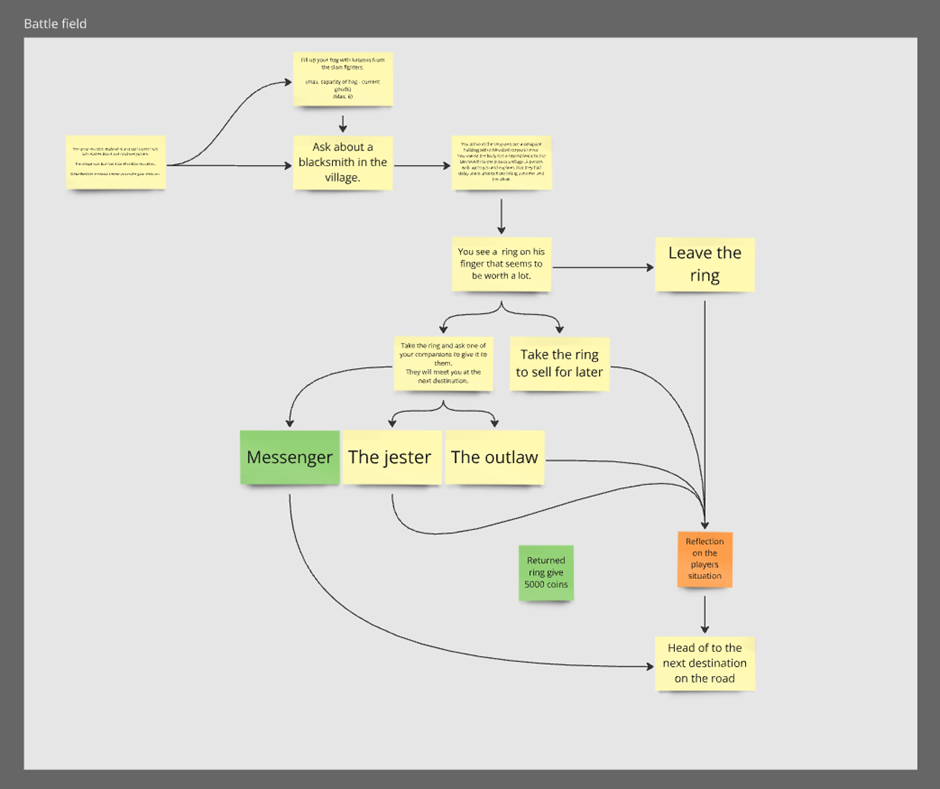Select the 'Ask about a blacksmith' sticky note
Viewport: 940px width, 789px height.
[x=343, y=162]
